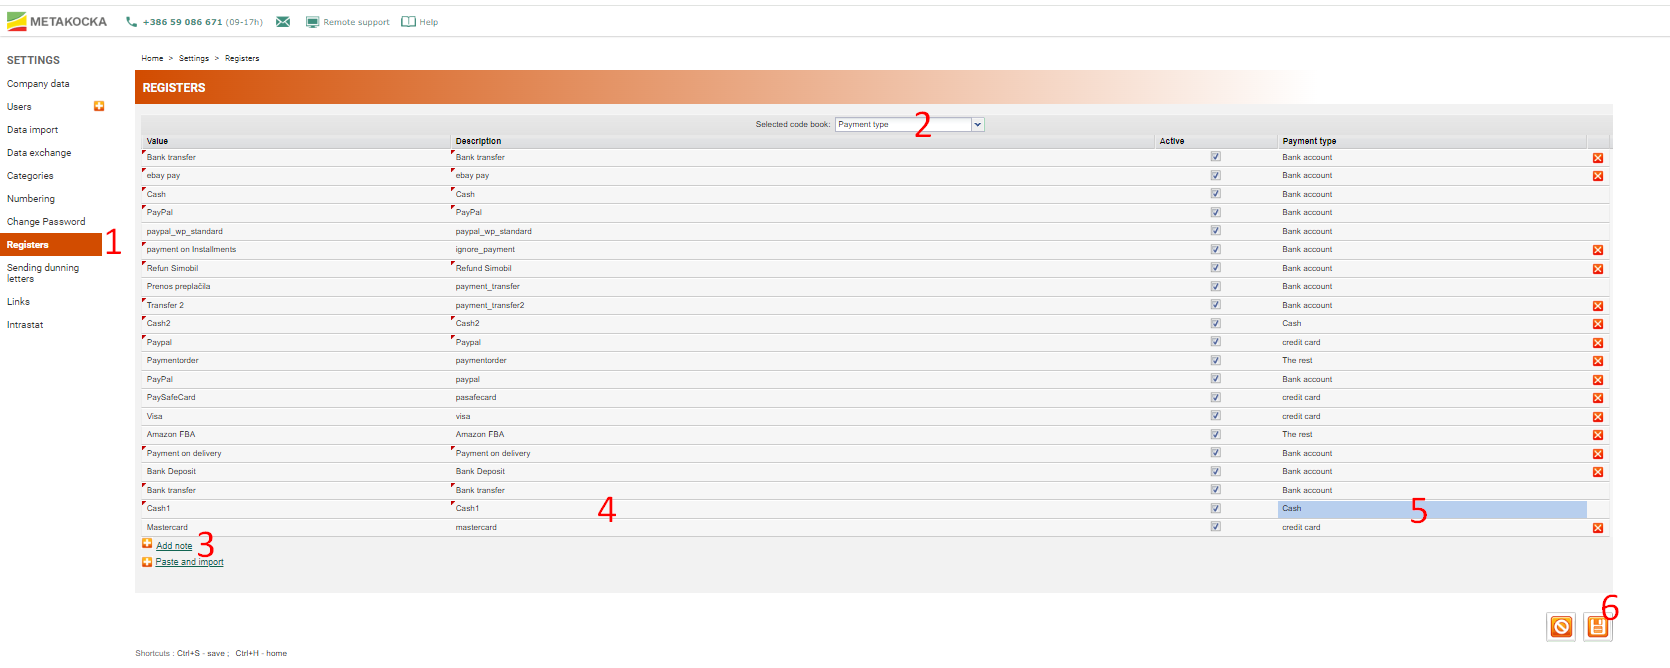Image resolution: width=1670 pixels, height=668 pixels.
Task: Click the green envelope mail icon
Action: click(x=283, y=22)
